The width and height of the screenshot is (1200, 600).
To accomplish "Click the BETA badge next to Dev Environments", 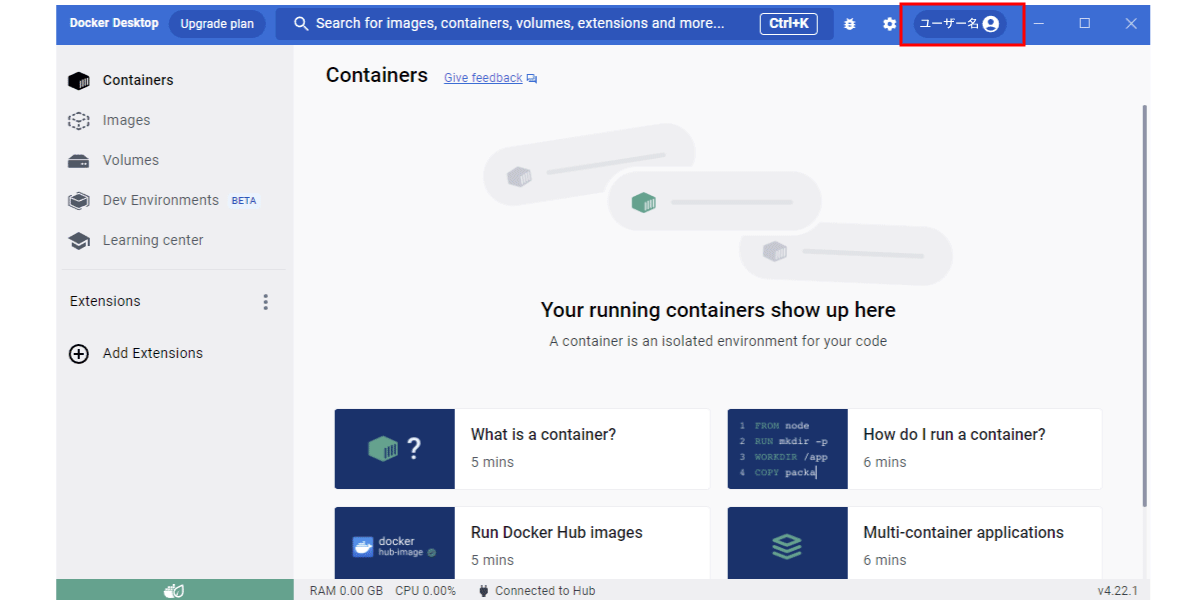I will coord(244,201).
